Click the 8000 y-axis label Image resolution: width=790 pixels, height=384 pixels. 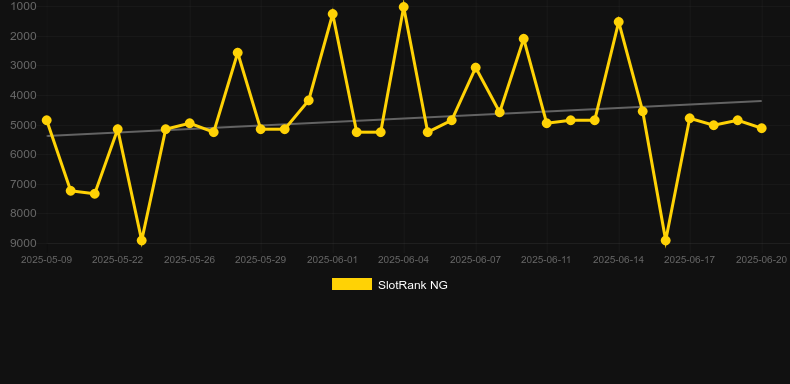23,213
